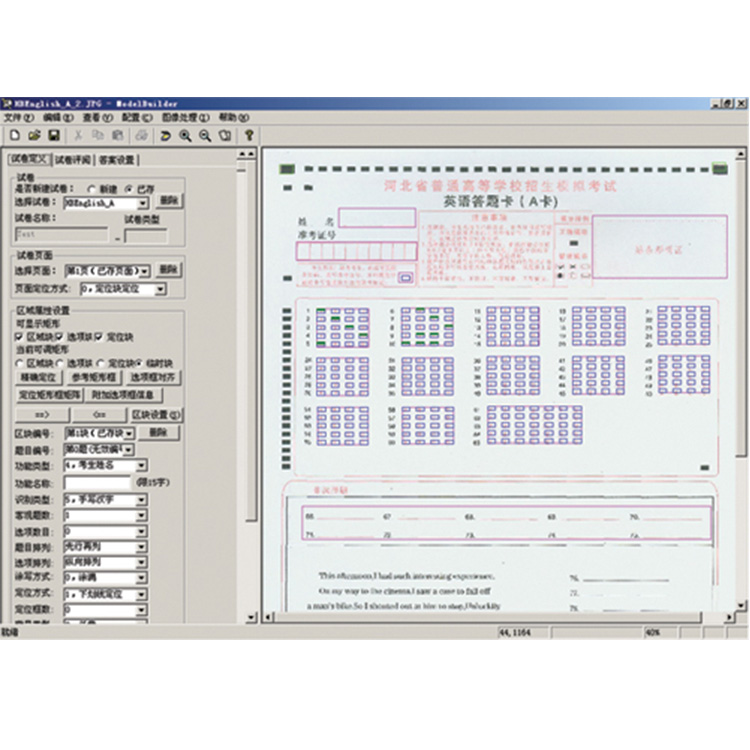
Task: Open the 编辑 menu
Action: point(58,117)
